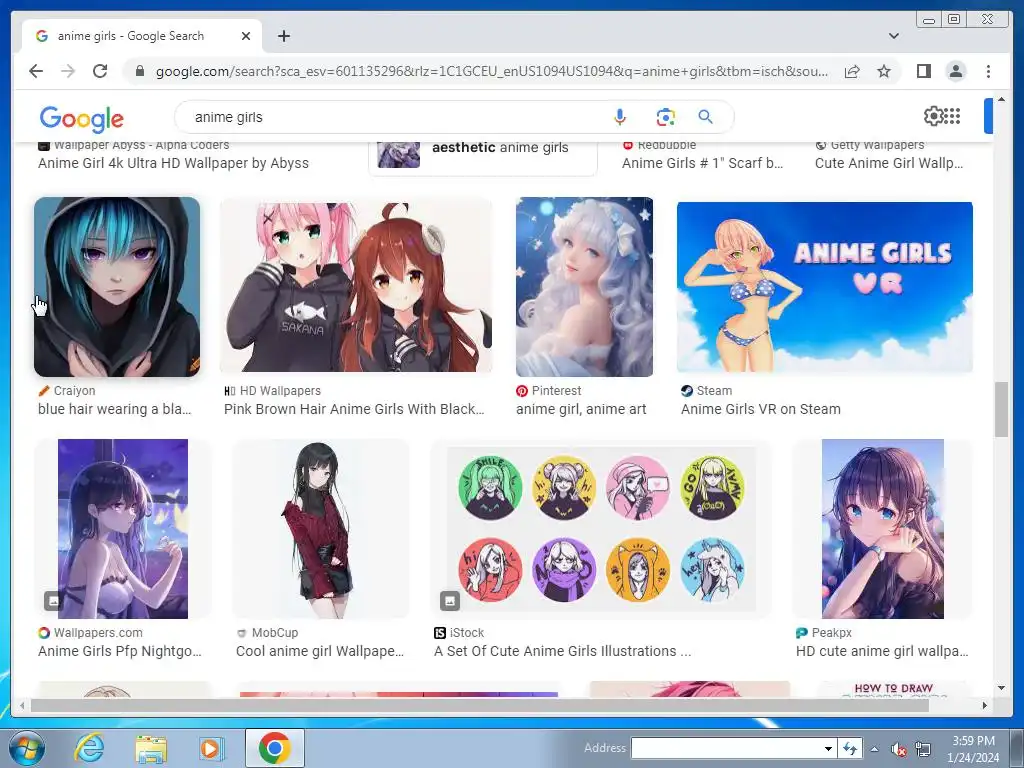
Task: Open a new tab with the plus button
Action: 283,36
